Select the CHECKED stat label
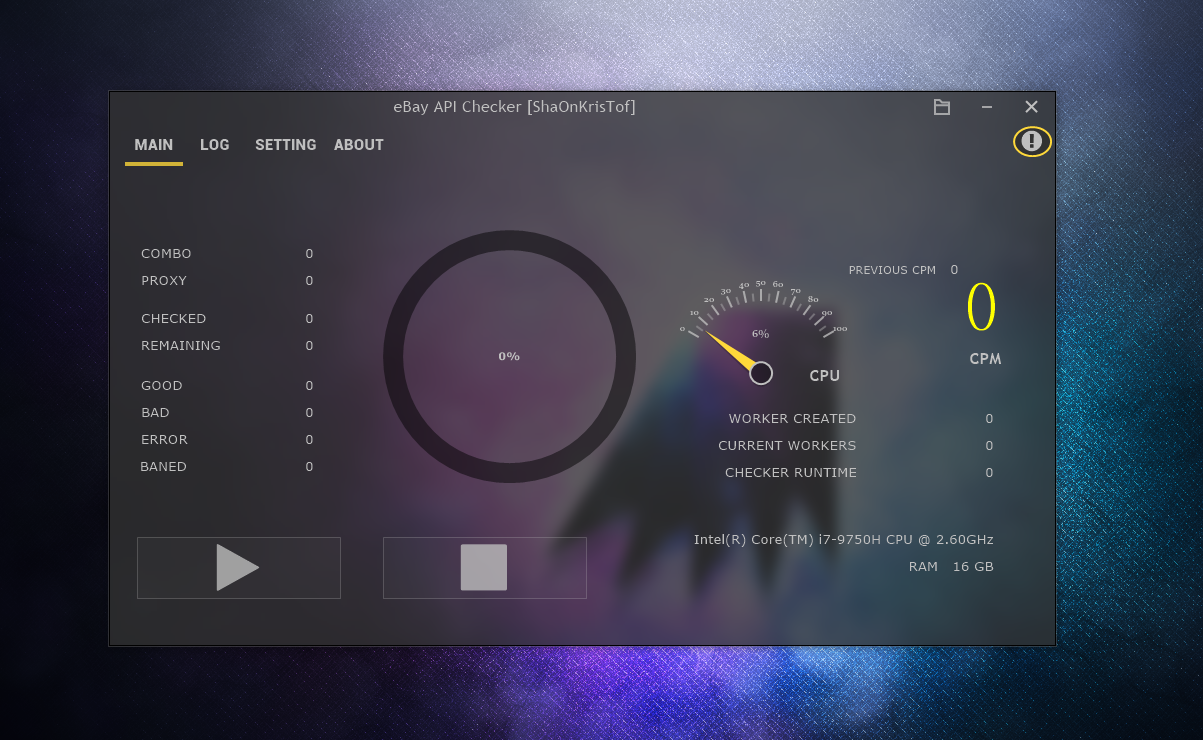1203x740 pixels. pos(174,319)
